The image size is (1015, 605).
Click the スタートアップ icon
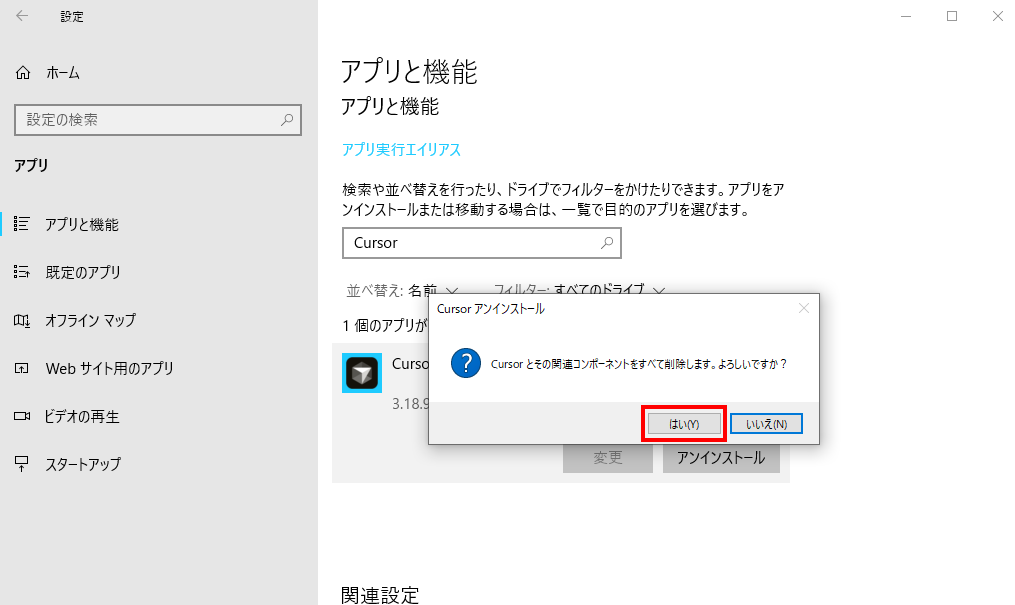coord(21,464)
